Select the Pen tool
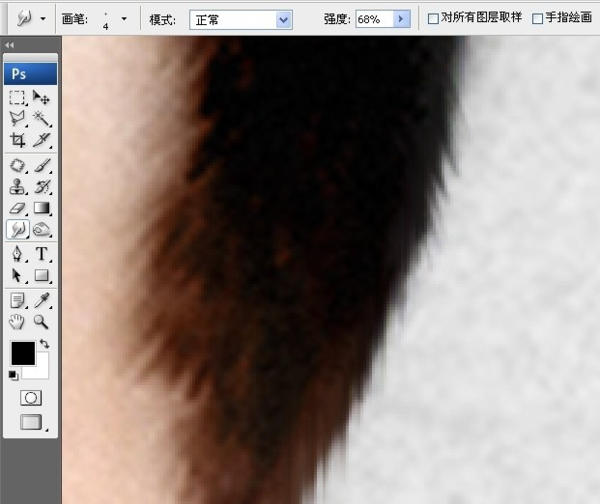This screenshot has height=504, width=600. 17,254
